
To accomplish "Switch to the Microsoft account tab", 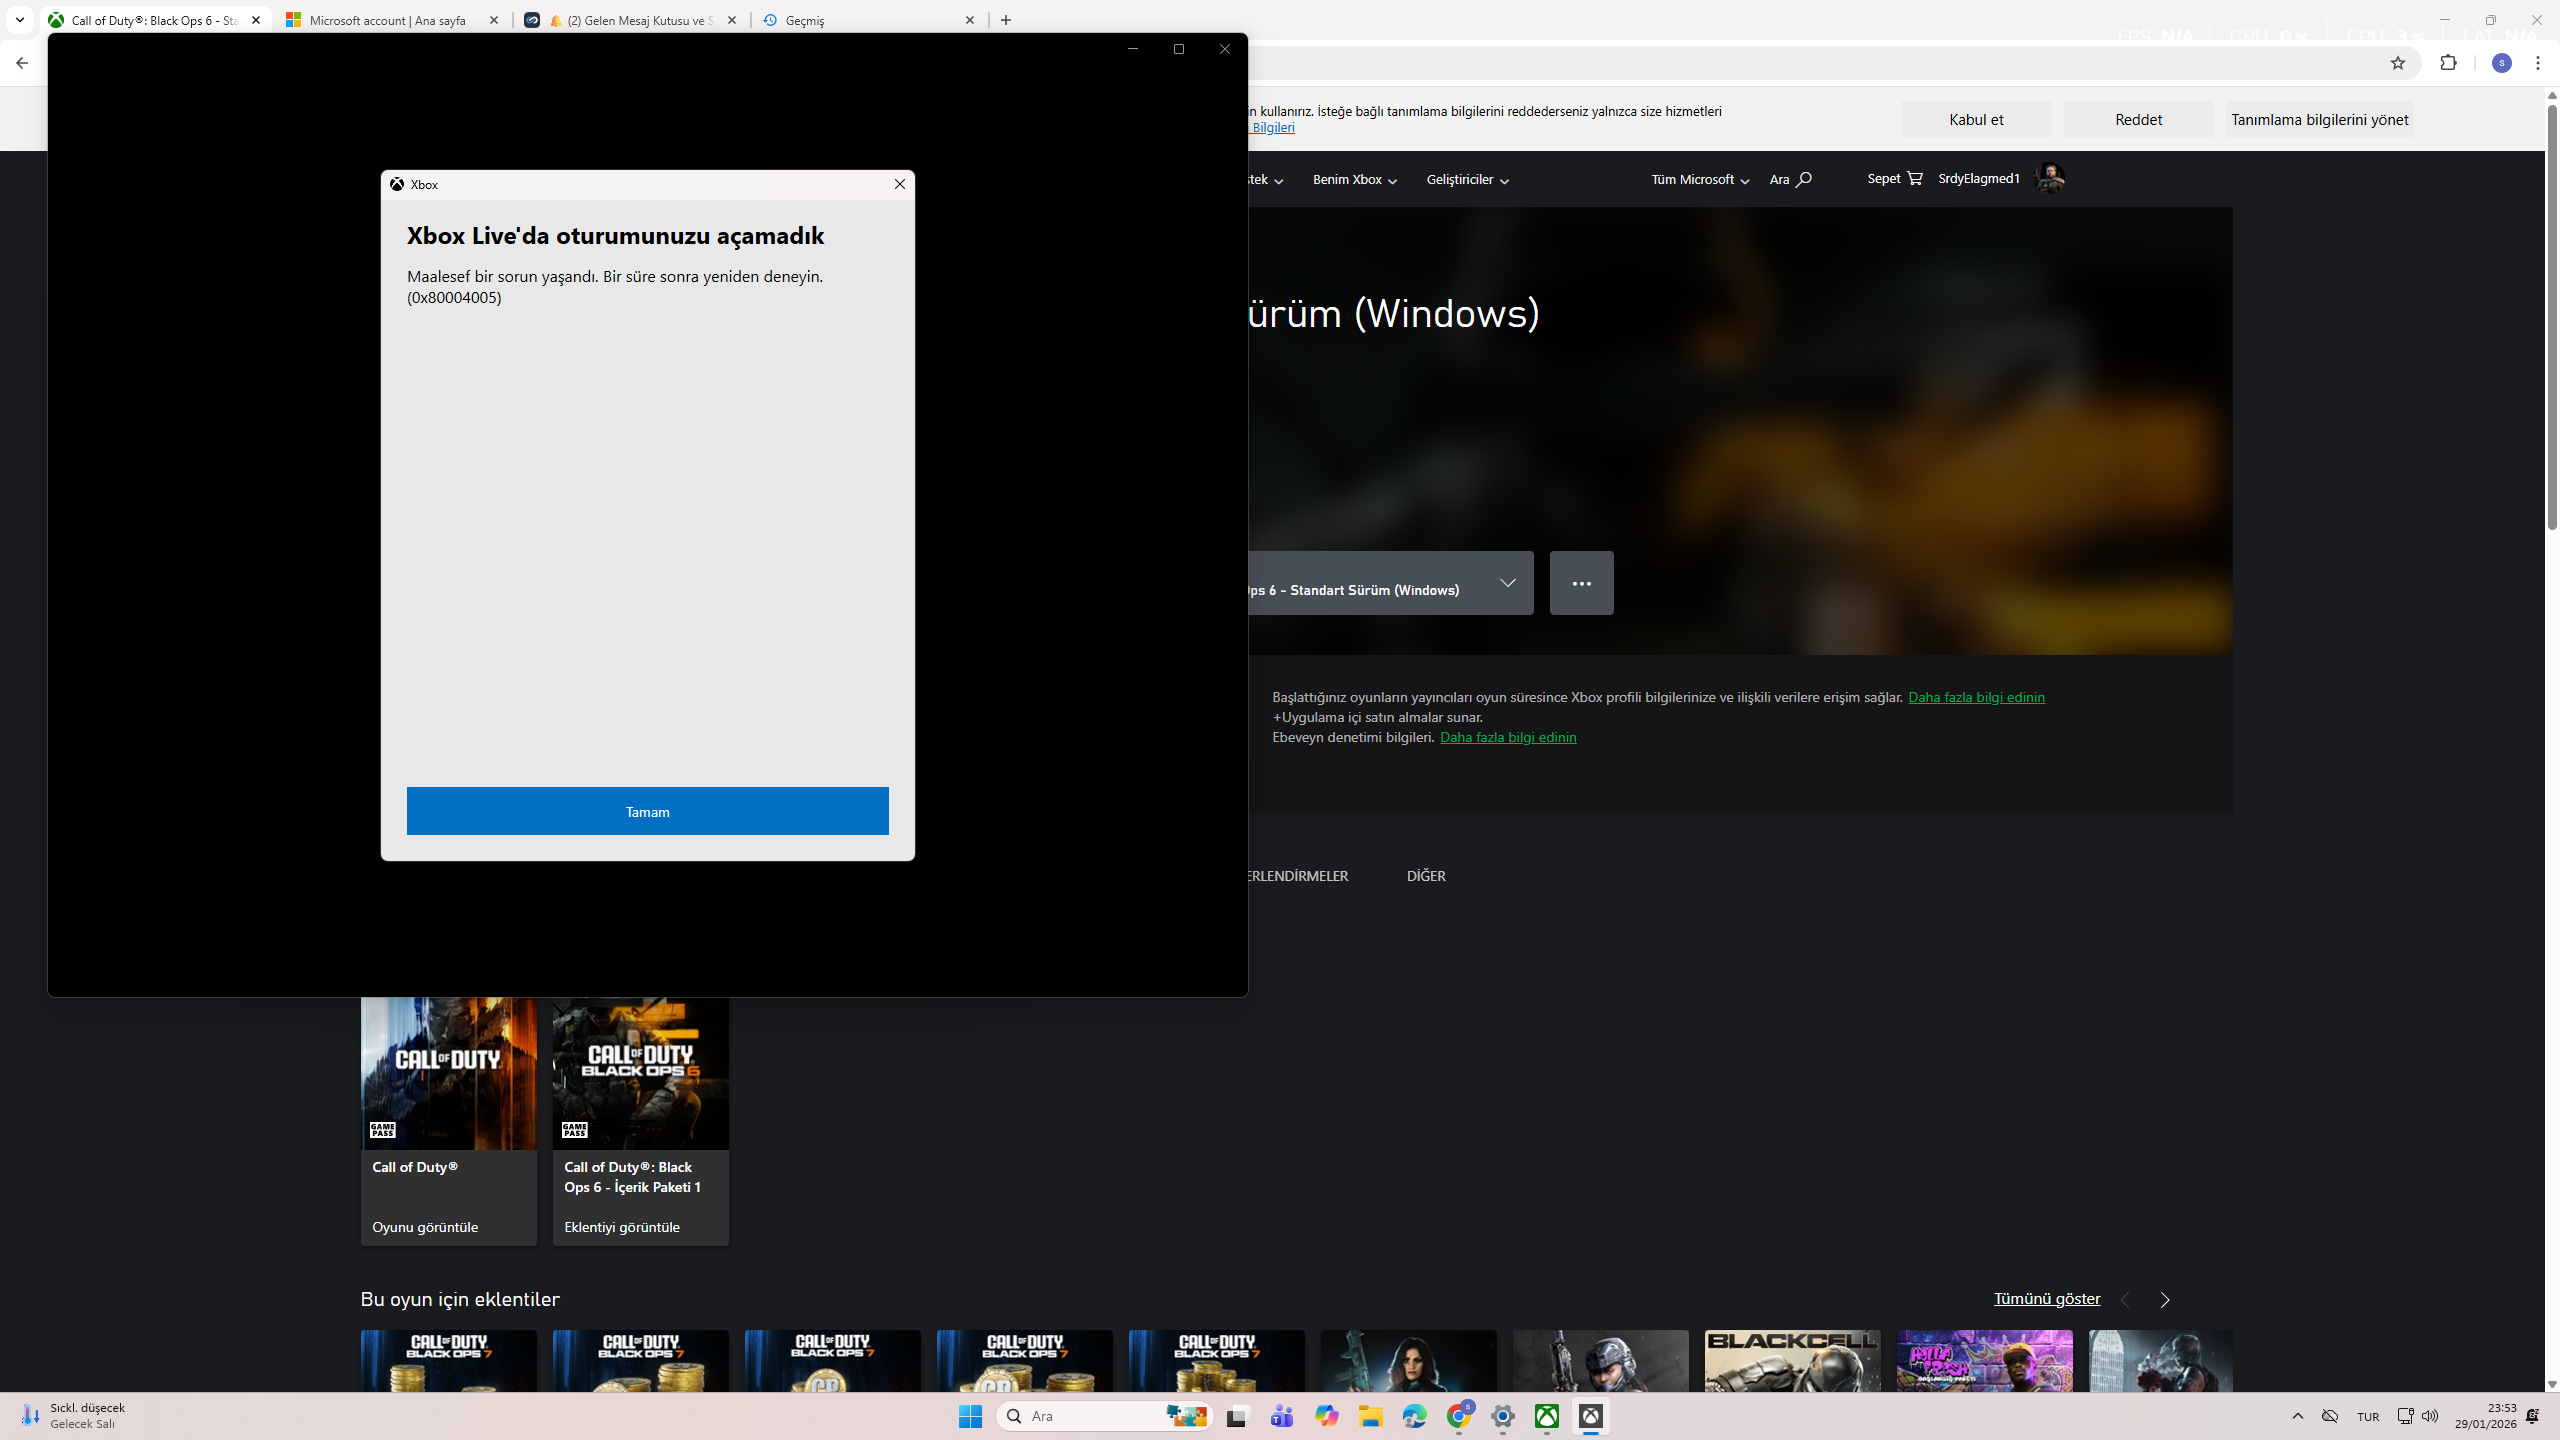I will (x=387, y=20).
